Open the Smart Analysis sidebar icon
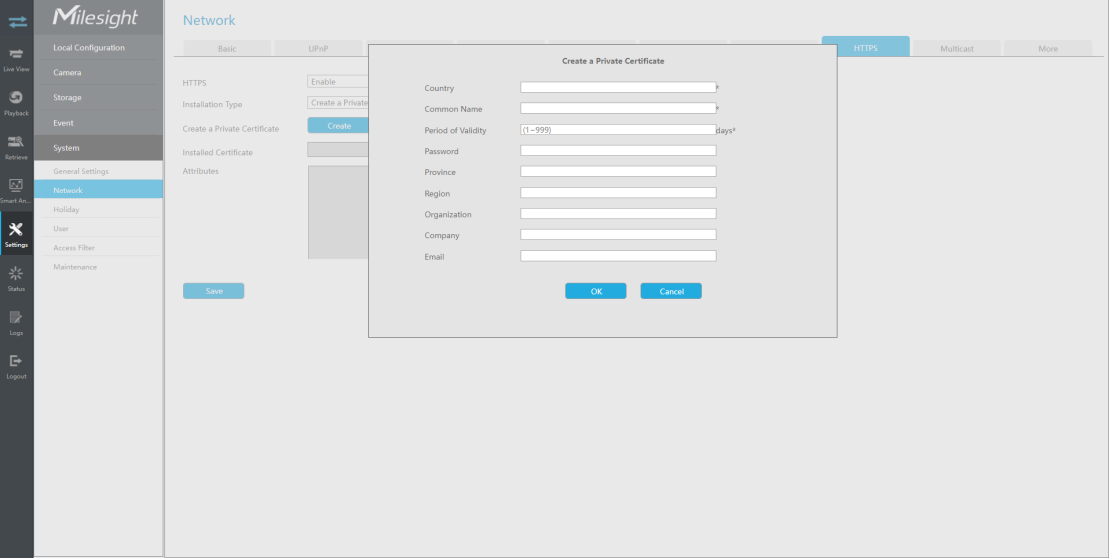The image size is (1109, 558). pyautogui.click(x=16, y=185)
